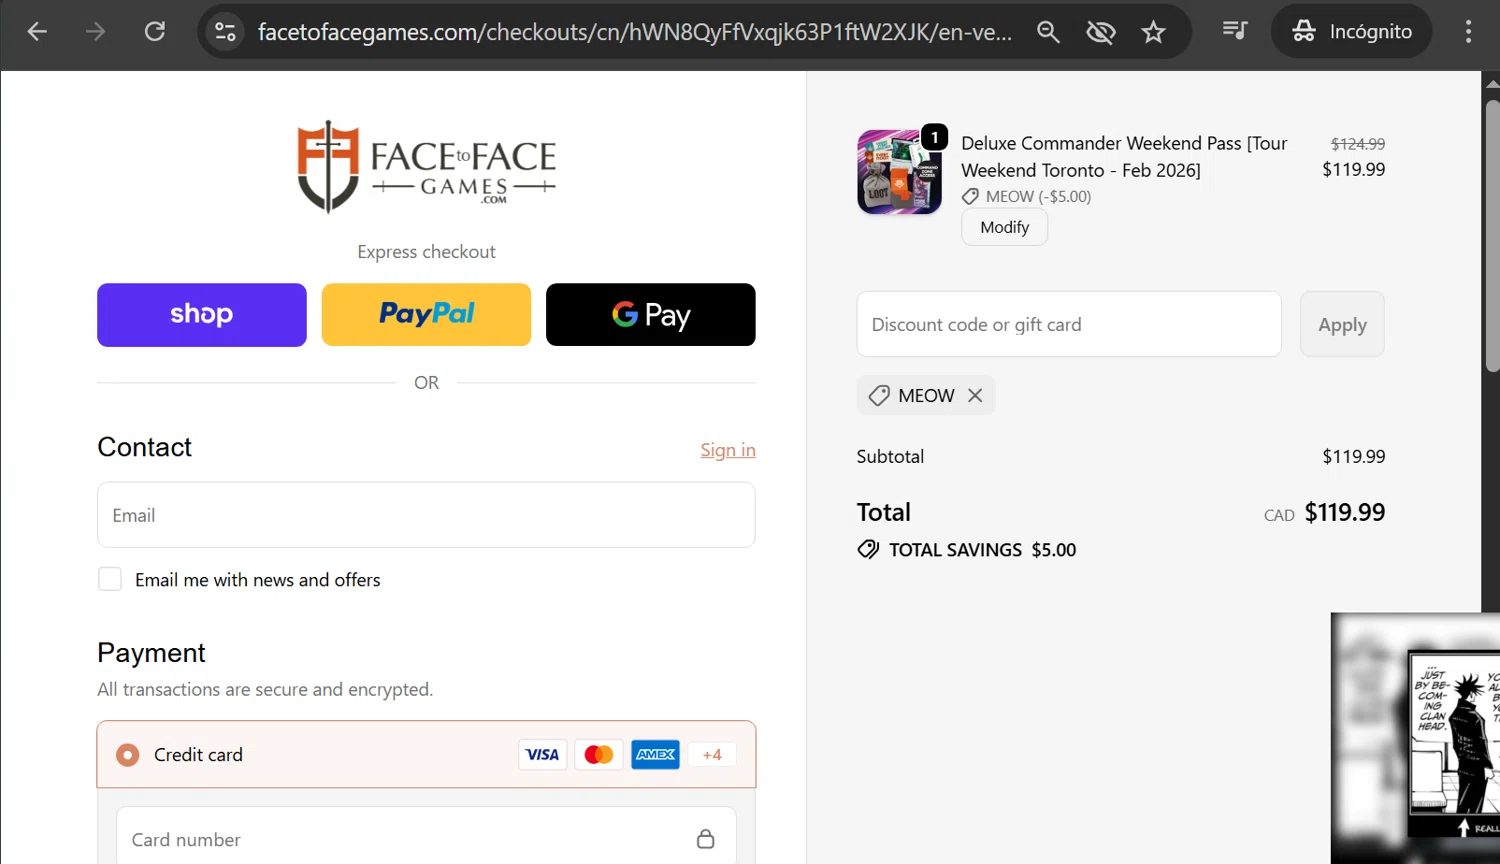Screen dimensions: 1500x864
Task: Bookmark this page with the star icon
Action: pyautogui.click(x=1154, y=32)
